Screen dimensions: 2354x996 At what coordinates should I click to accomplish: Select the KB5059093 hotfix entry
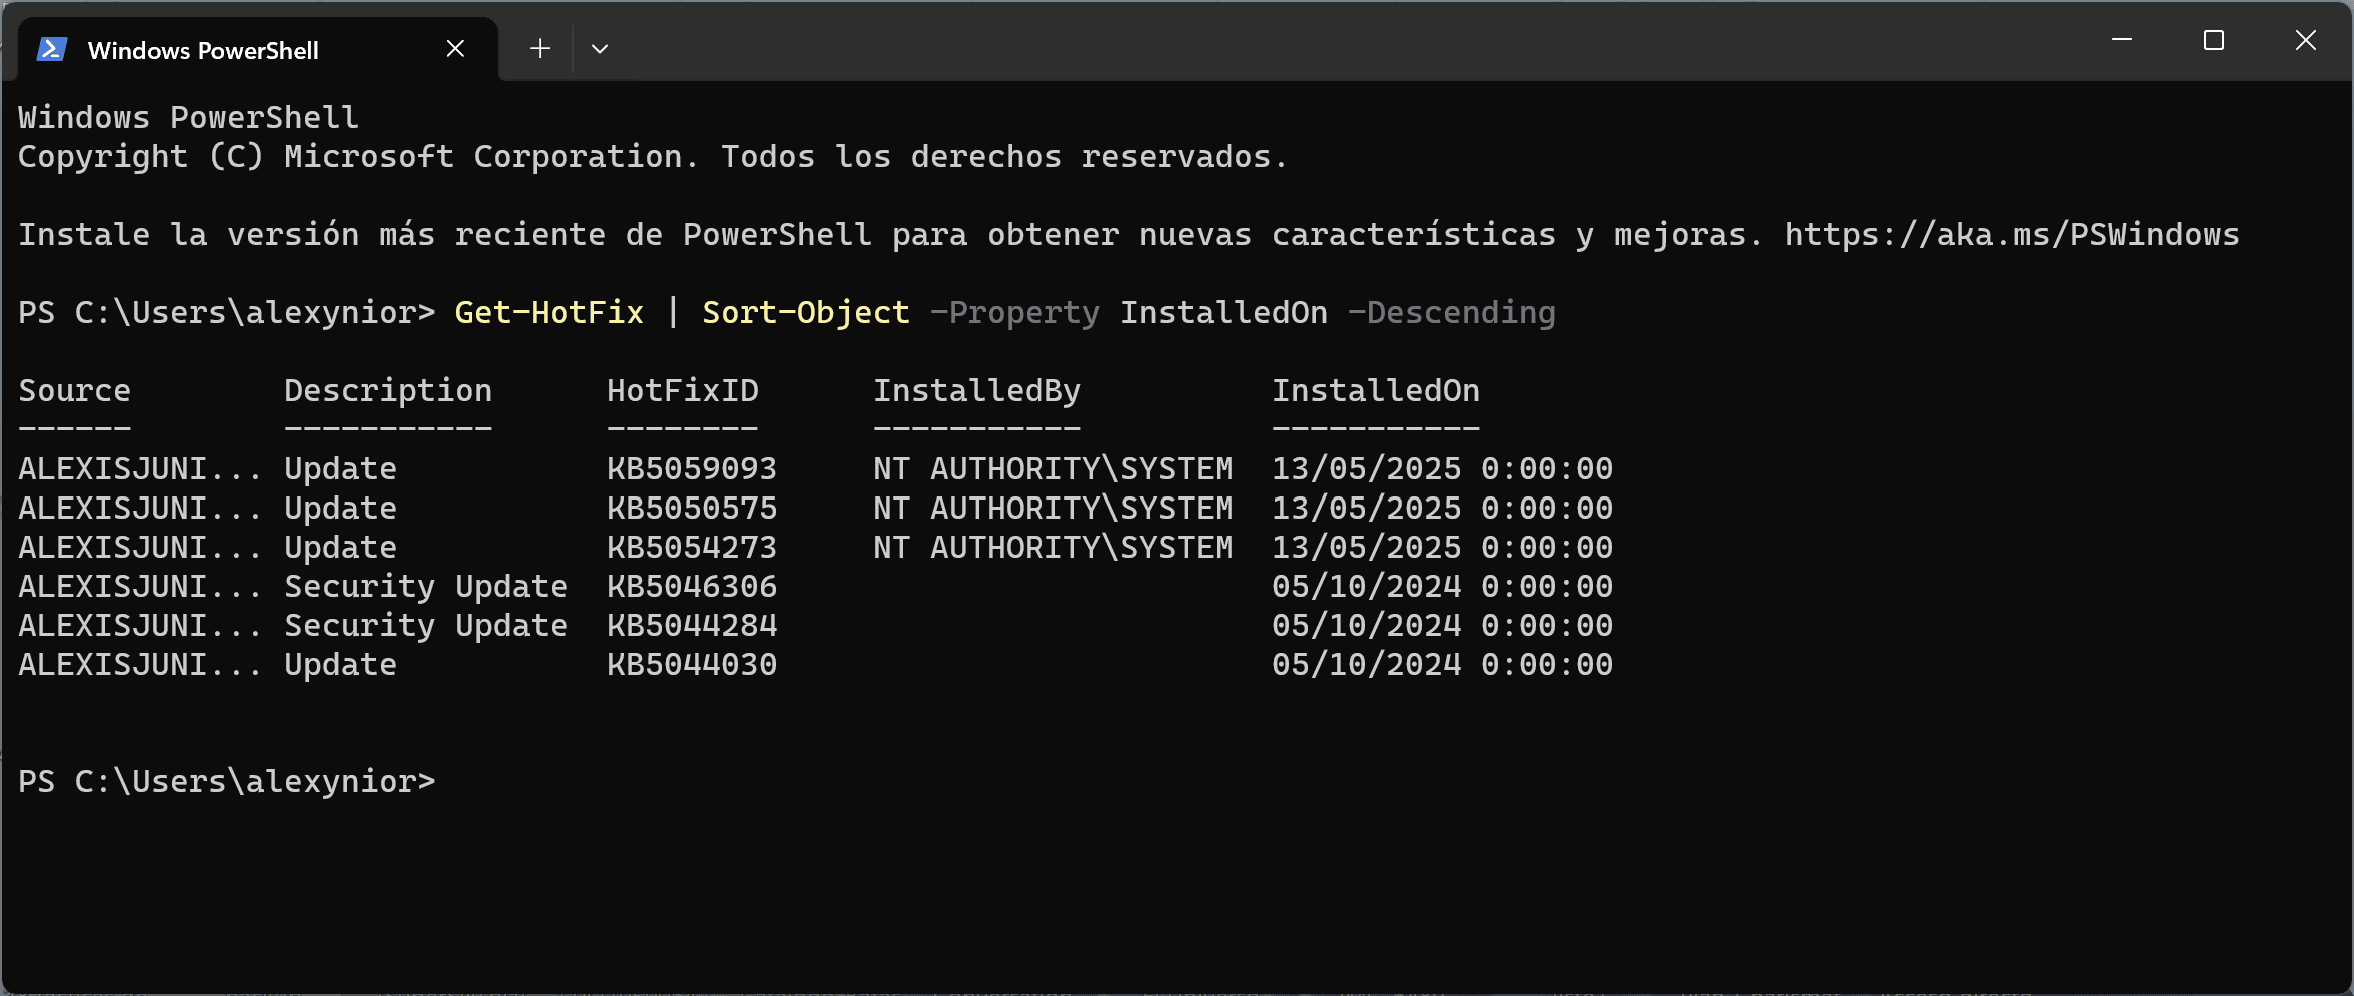coord(692,467)
